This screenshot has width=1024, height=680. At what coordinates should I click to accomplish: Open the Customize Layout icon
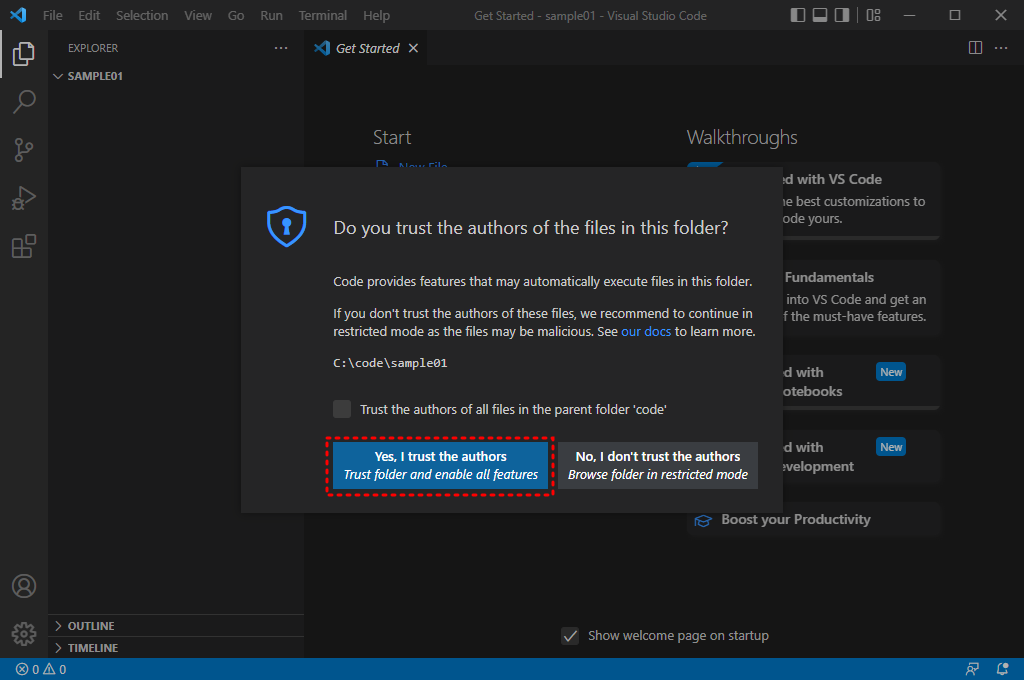tap(873, 15)
